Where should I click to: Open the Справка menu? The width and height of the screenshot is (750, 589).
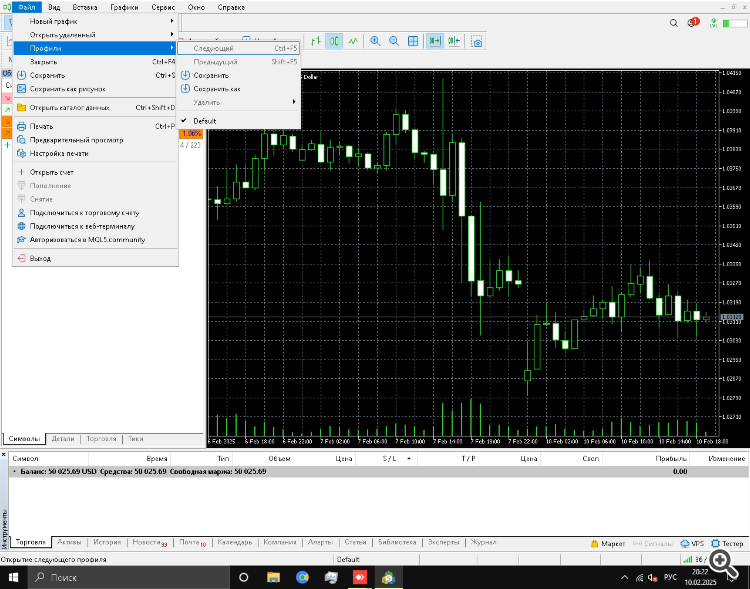231,7
